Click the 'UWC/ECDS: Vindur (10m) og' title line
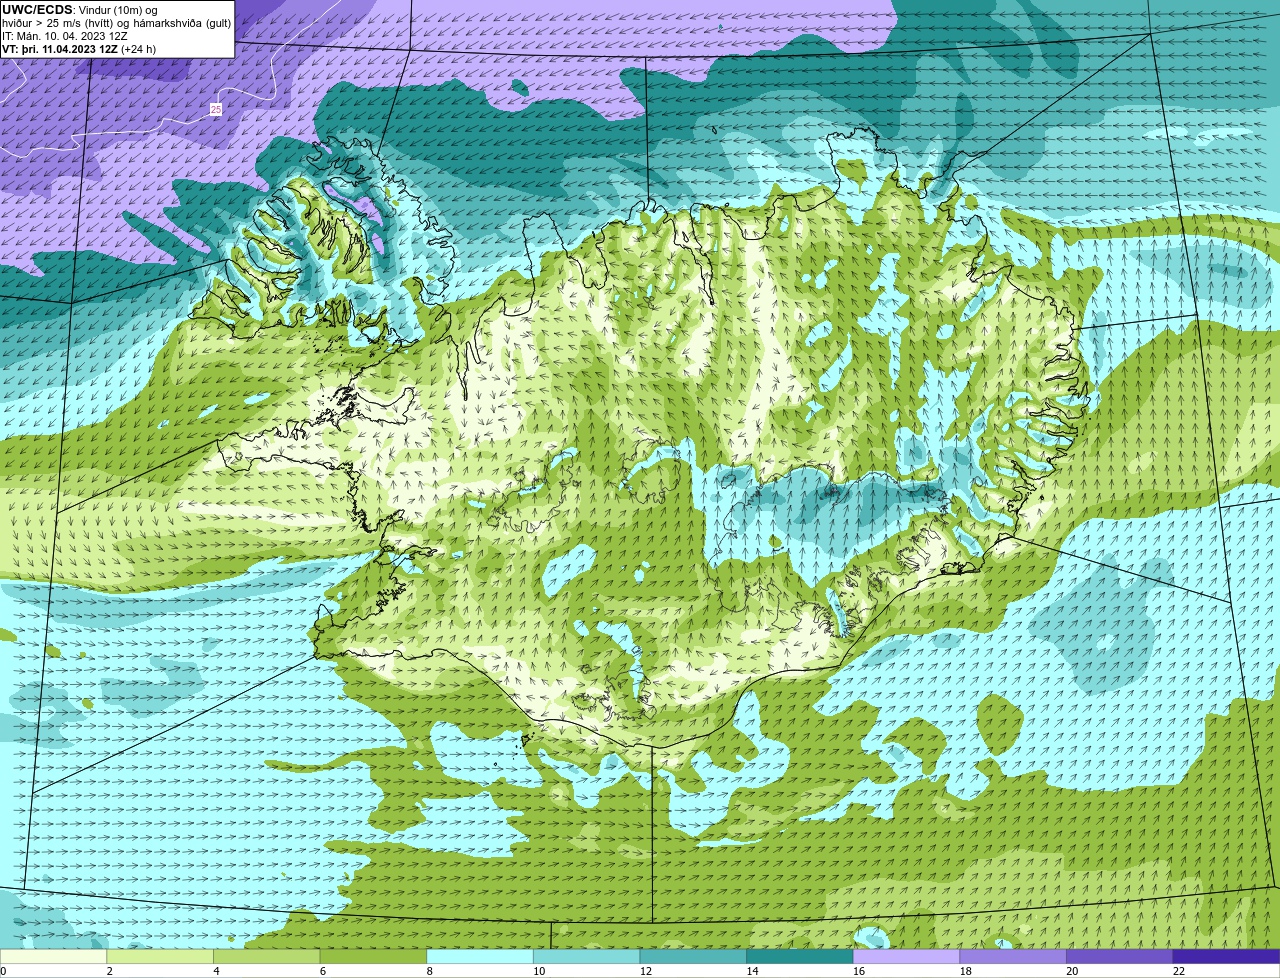Screen dimensions: 1280x978 80,10
